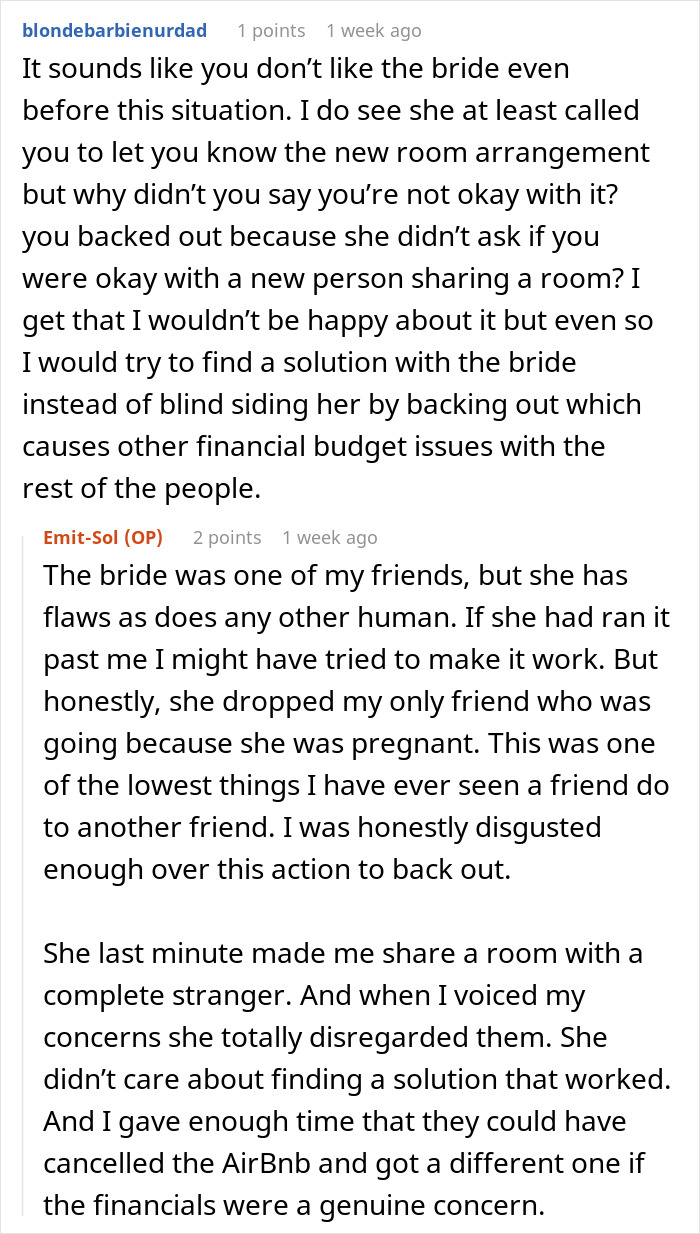Screen dimensions: 700x1234
Task: Open the Emit-Sol (OP) profile
Action: (x=103, y=538)
